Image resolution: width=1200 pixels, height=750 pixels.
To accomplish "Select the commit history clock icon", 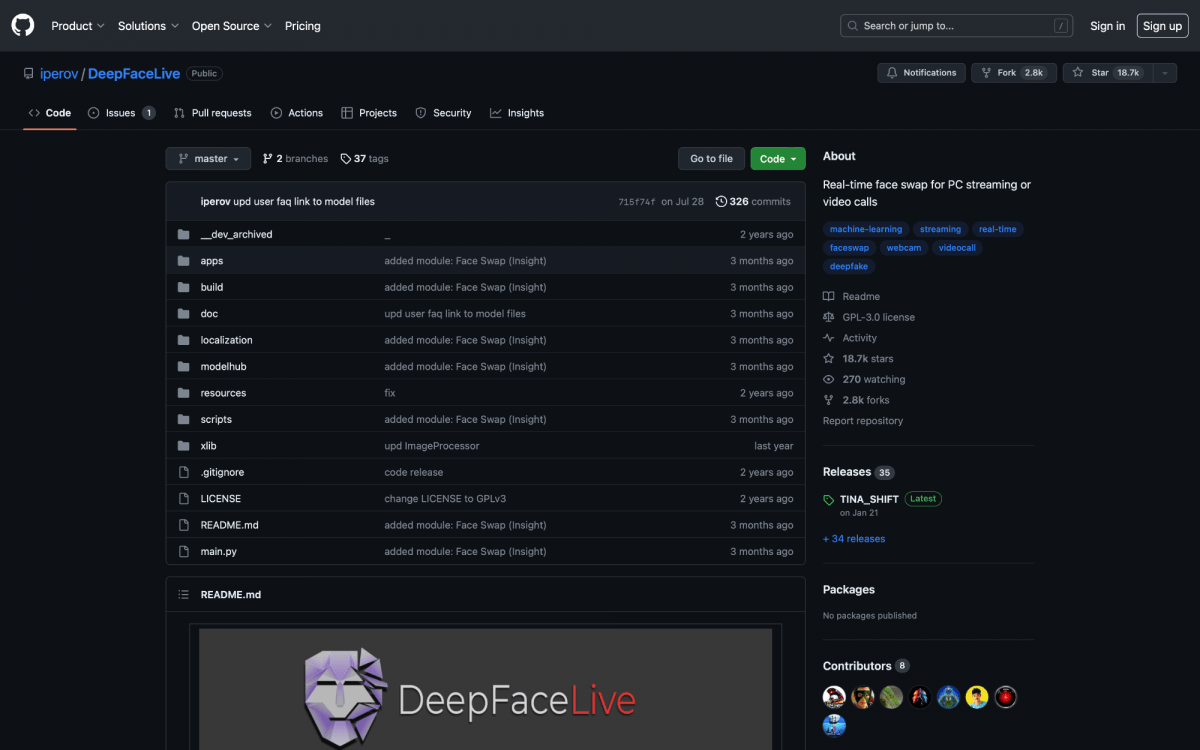I will point(721,201).
